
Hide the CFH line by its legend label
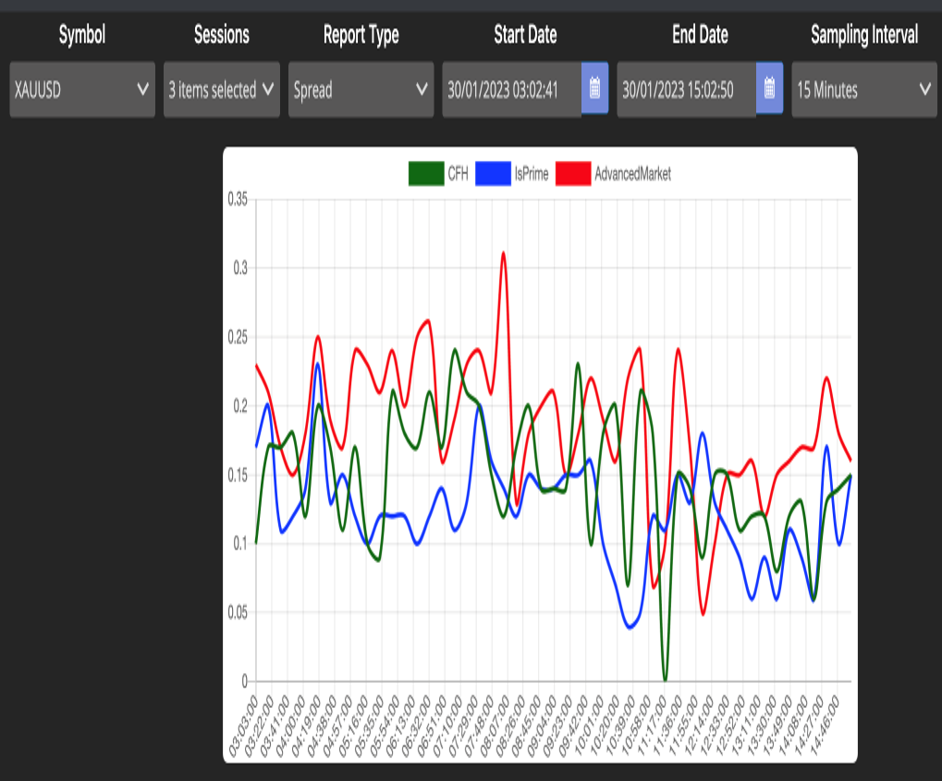coord(457,173)
